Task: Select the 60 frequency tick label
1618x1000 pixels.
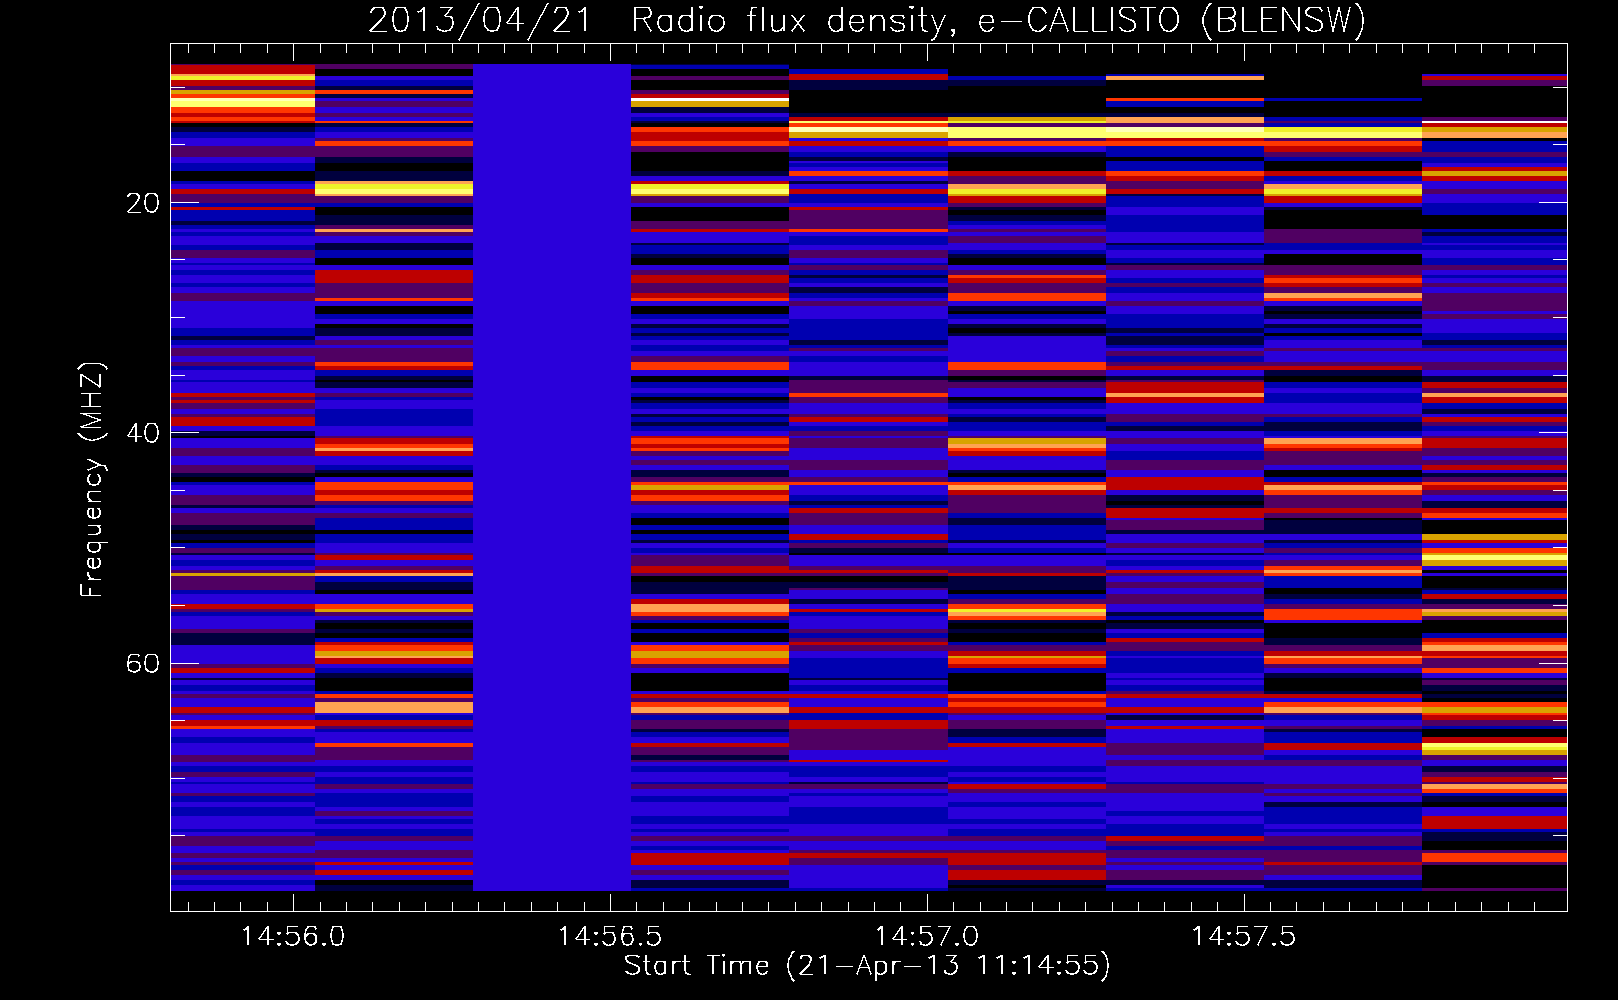Action: coord(143,664)
